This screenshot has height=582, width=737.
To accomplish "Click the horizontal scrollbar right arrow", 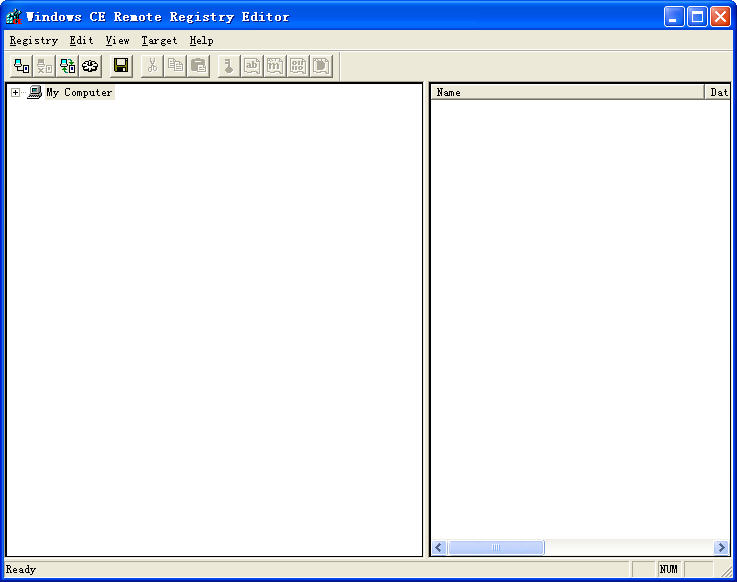I will 721,548.
